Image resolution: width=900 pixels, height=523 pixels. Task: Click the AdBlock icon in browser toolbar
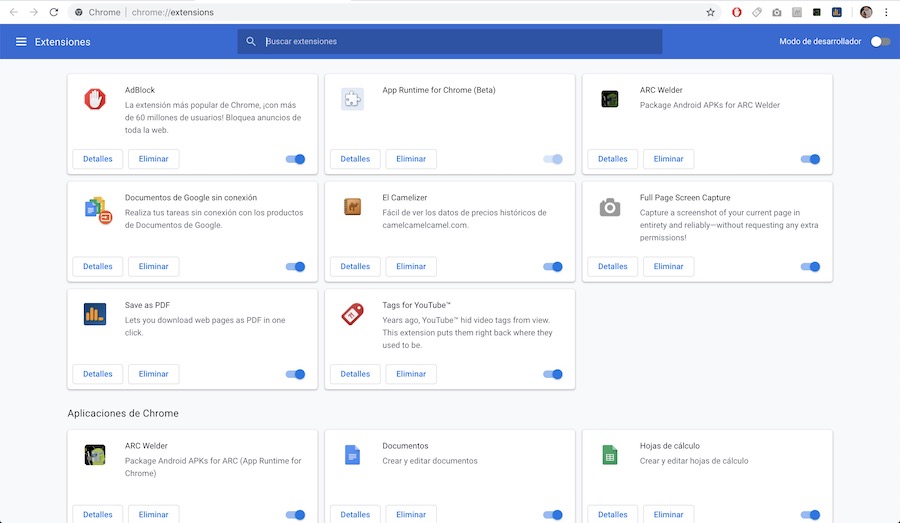pos(737,12)
